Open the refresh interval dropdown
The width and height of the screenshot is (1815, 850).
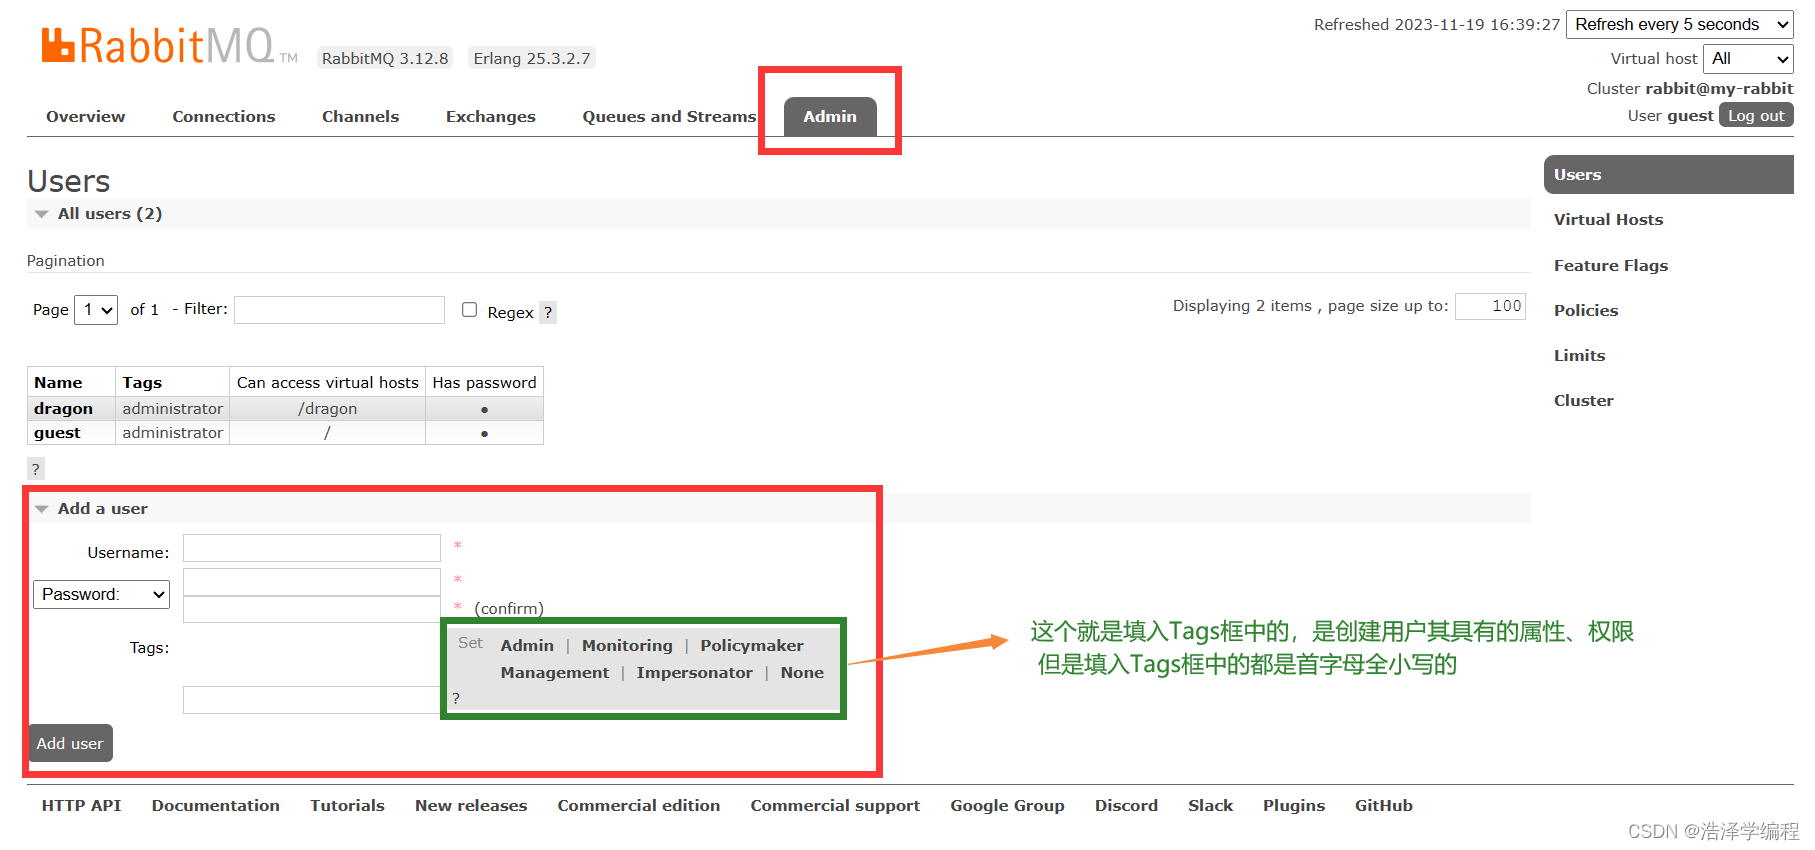[1680, 25]
